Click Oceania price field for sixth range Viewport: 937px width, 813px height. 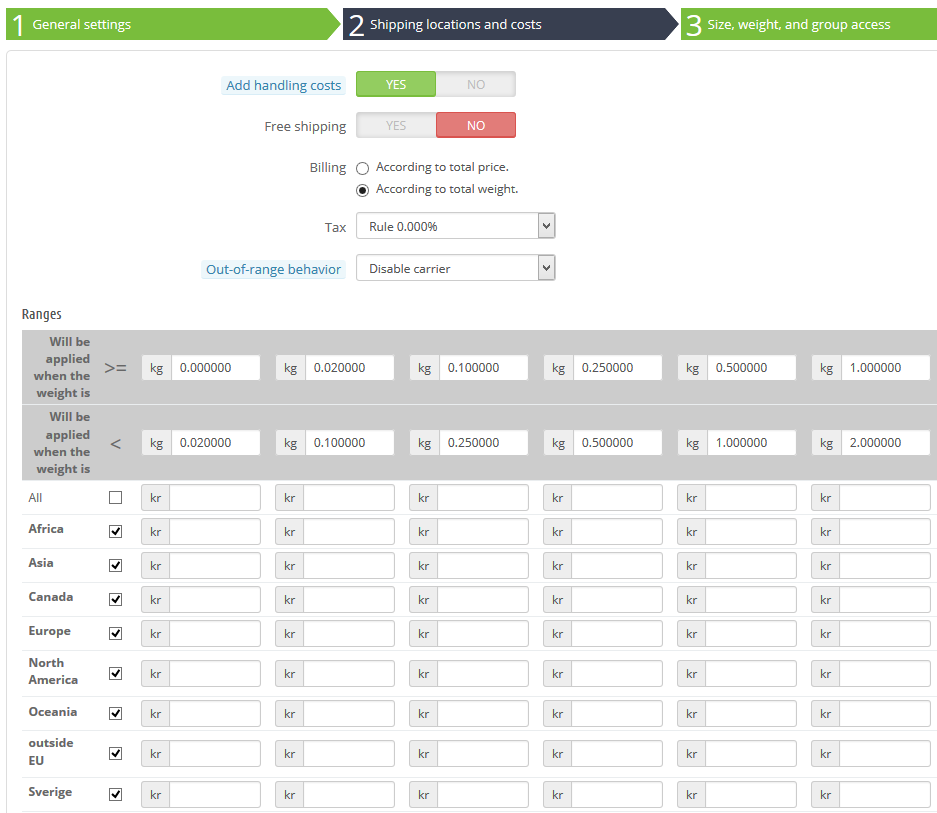[884, 714]
